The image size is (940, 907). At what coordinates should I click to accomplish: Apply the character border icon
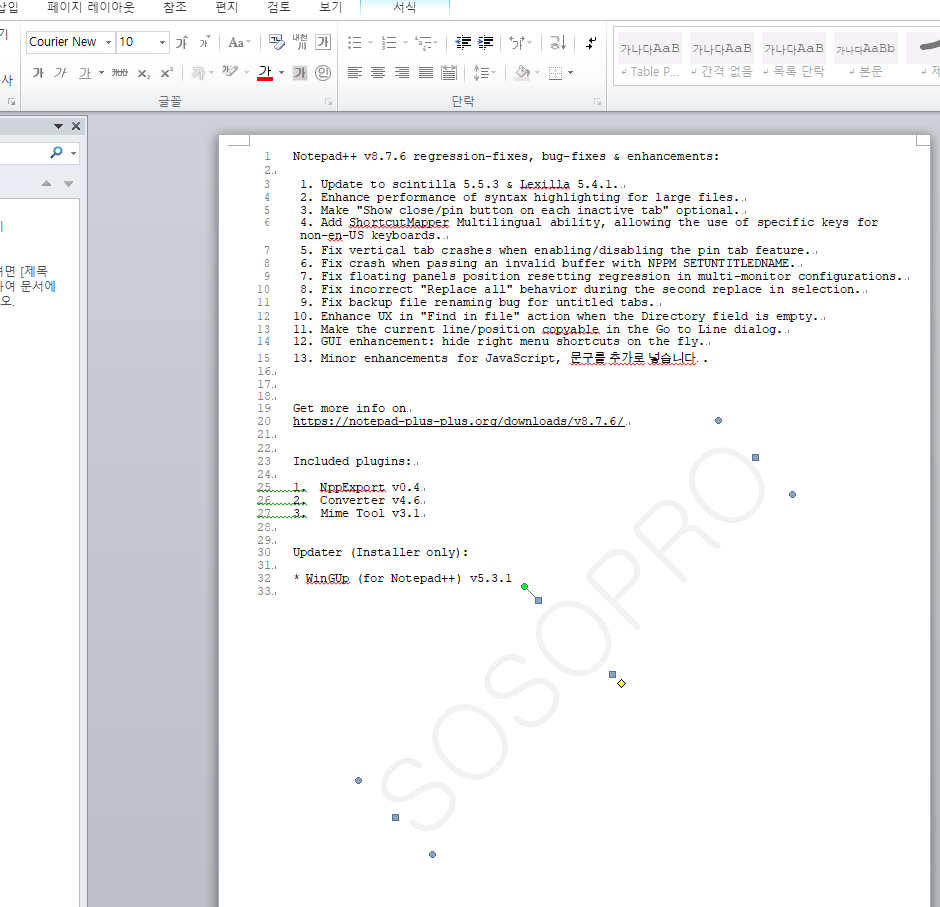(x=323, y=42)
